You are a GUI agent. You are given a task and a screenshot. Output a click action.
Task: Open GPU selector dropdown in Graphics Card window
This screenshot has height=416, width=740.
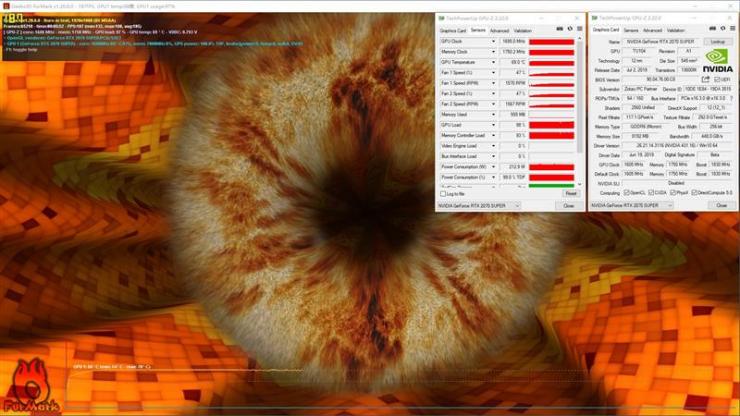coord(632,205)
